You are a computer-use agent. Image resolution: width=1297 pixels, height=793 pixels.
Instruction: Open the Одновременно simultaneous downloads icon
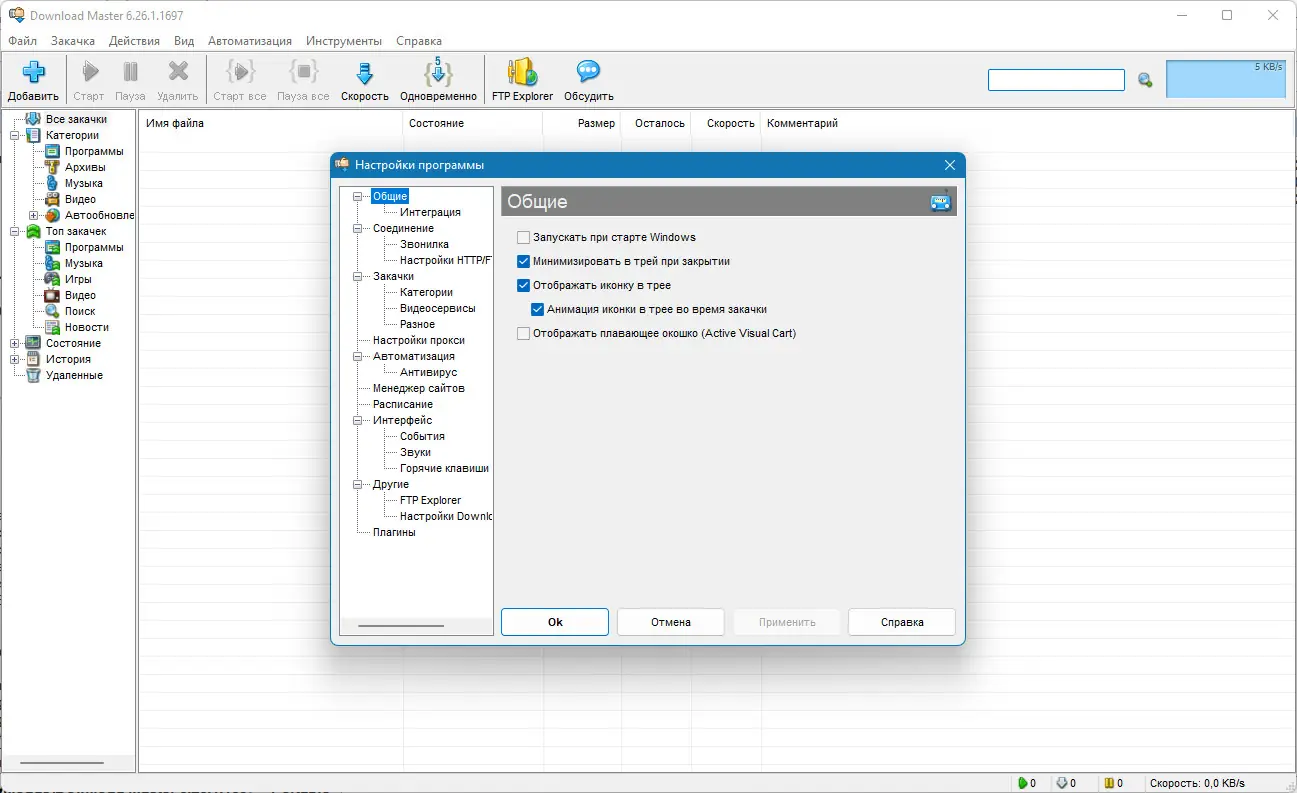[438, 72]
